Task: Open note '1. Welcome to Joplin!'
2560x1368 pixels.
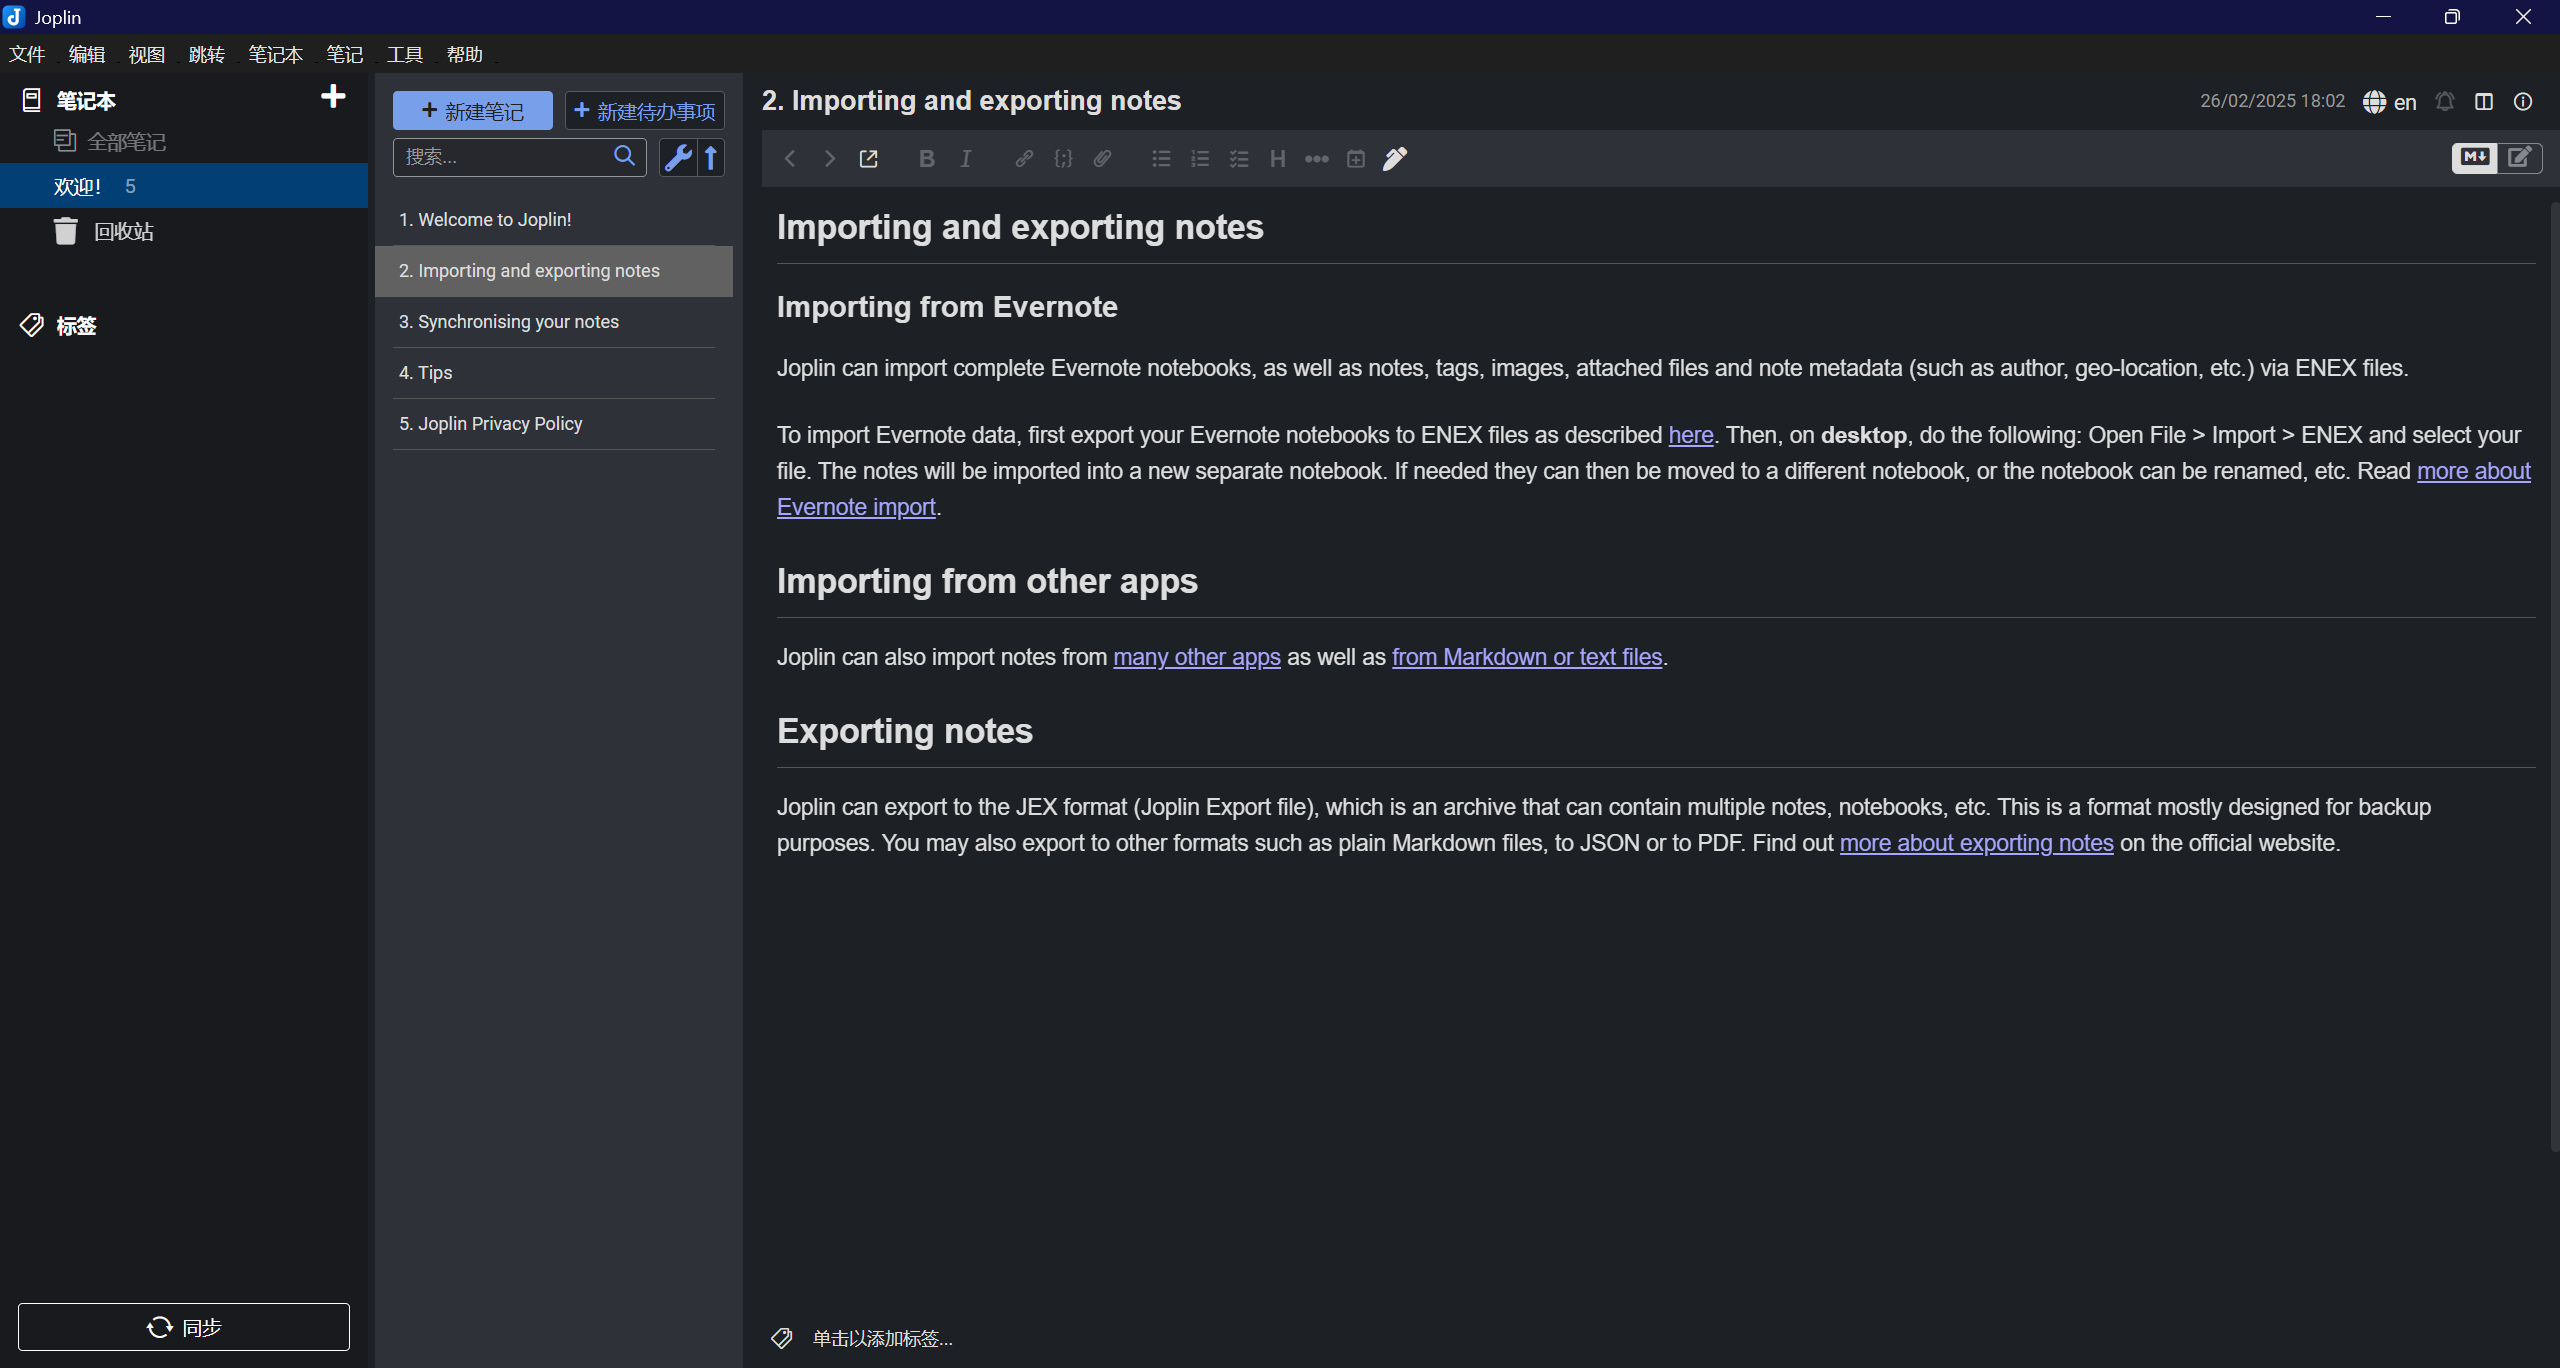Action: 554,219
